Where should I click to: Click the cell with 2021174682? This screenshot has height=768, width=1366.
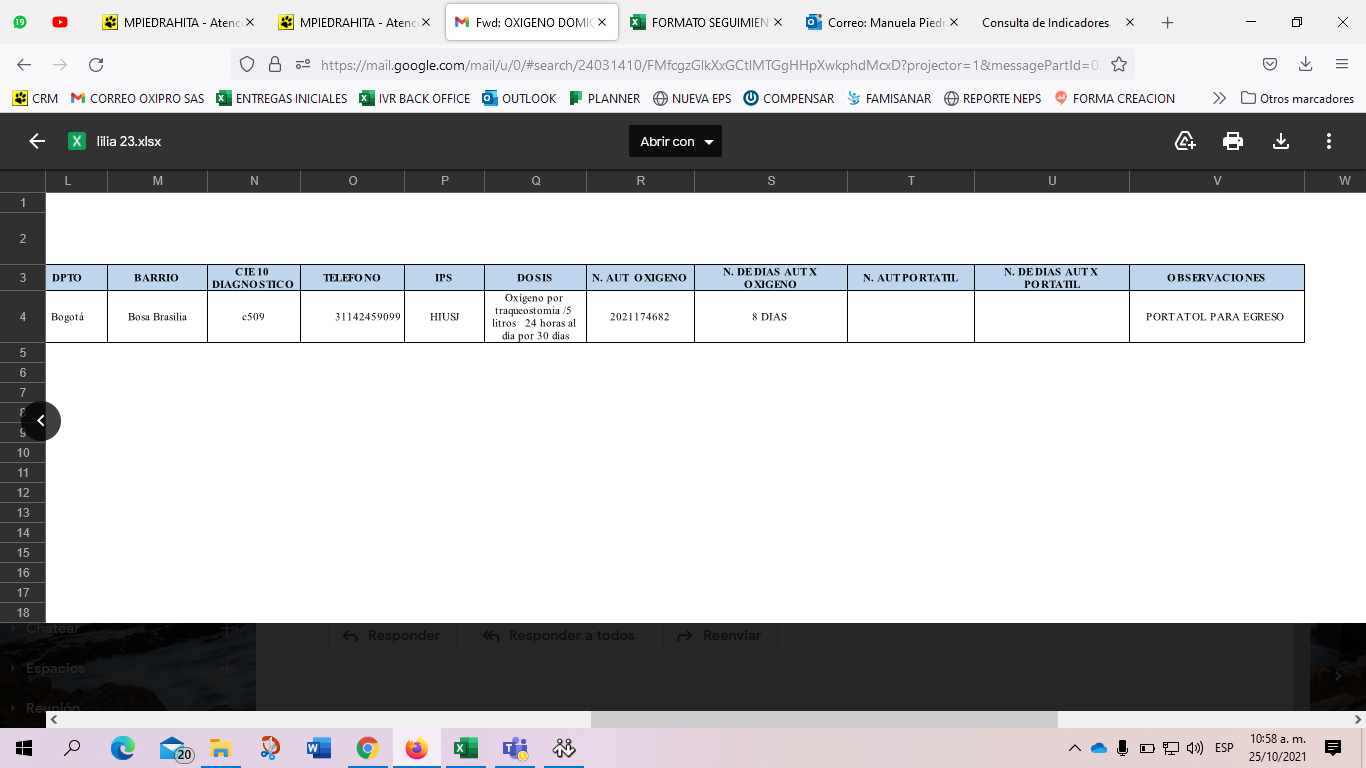click(640, 316)
